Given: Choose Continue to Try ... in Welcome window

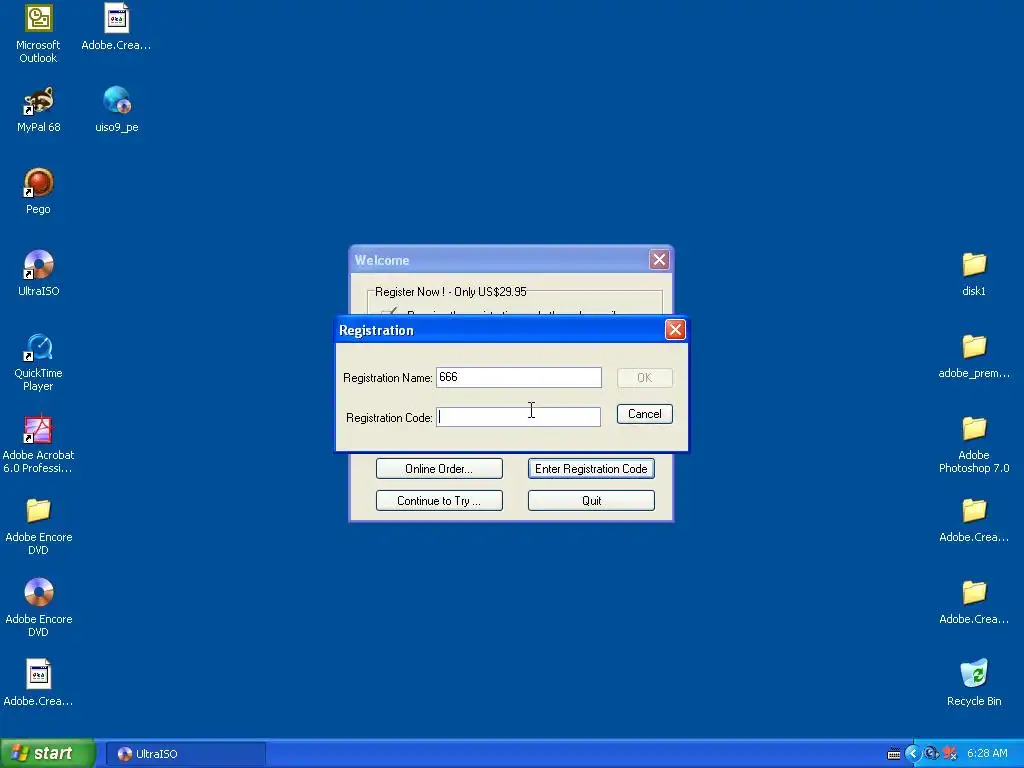Looking at the screenshot, I should (439, 500).
